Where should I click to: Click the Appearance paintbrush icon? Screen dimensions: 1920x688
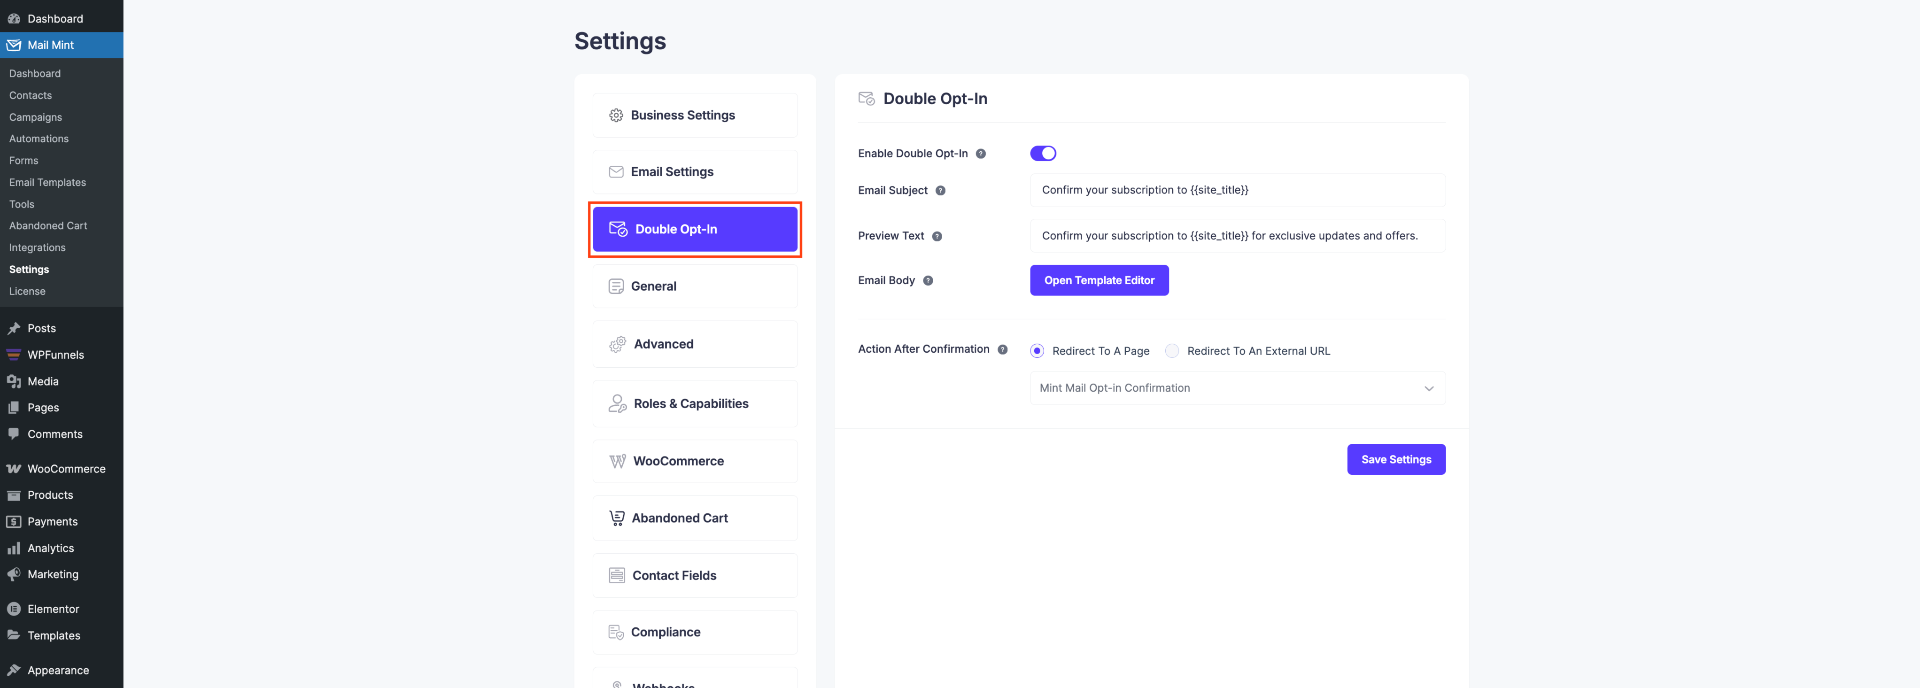coord(14,670)
